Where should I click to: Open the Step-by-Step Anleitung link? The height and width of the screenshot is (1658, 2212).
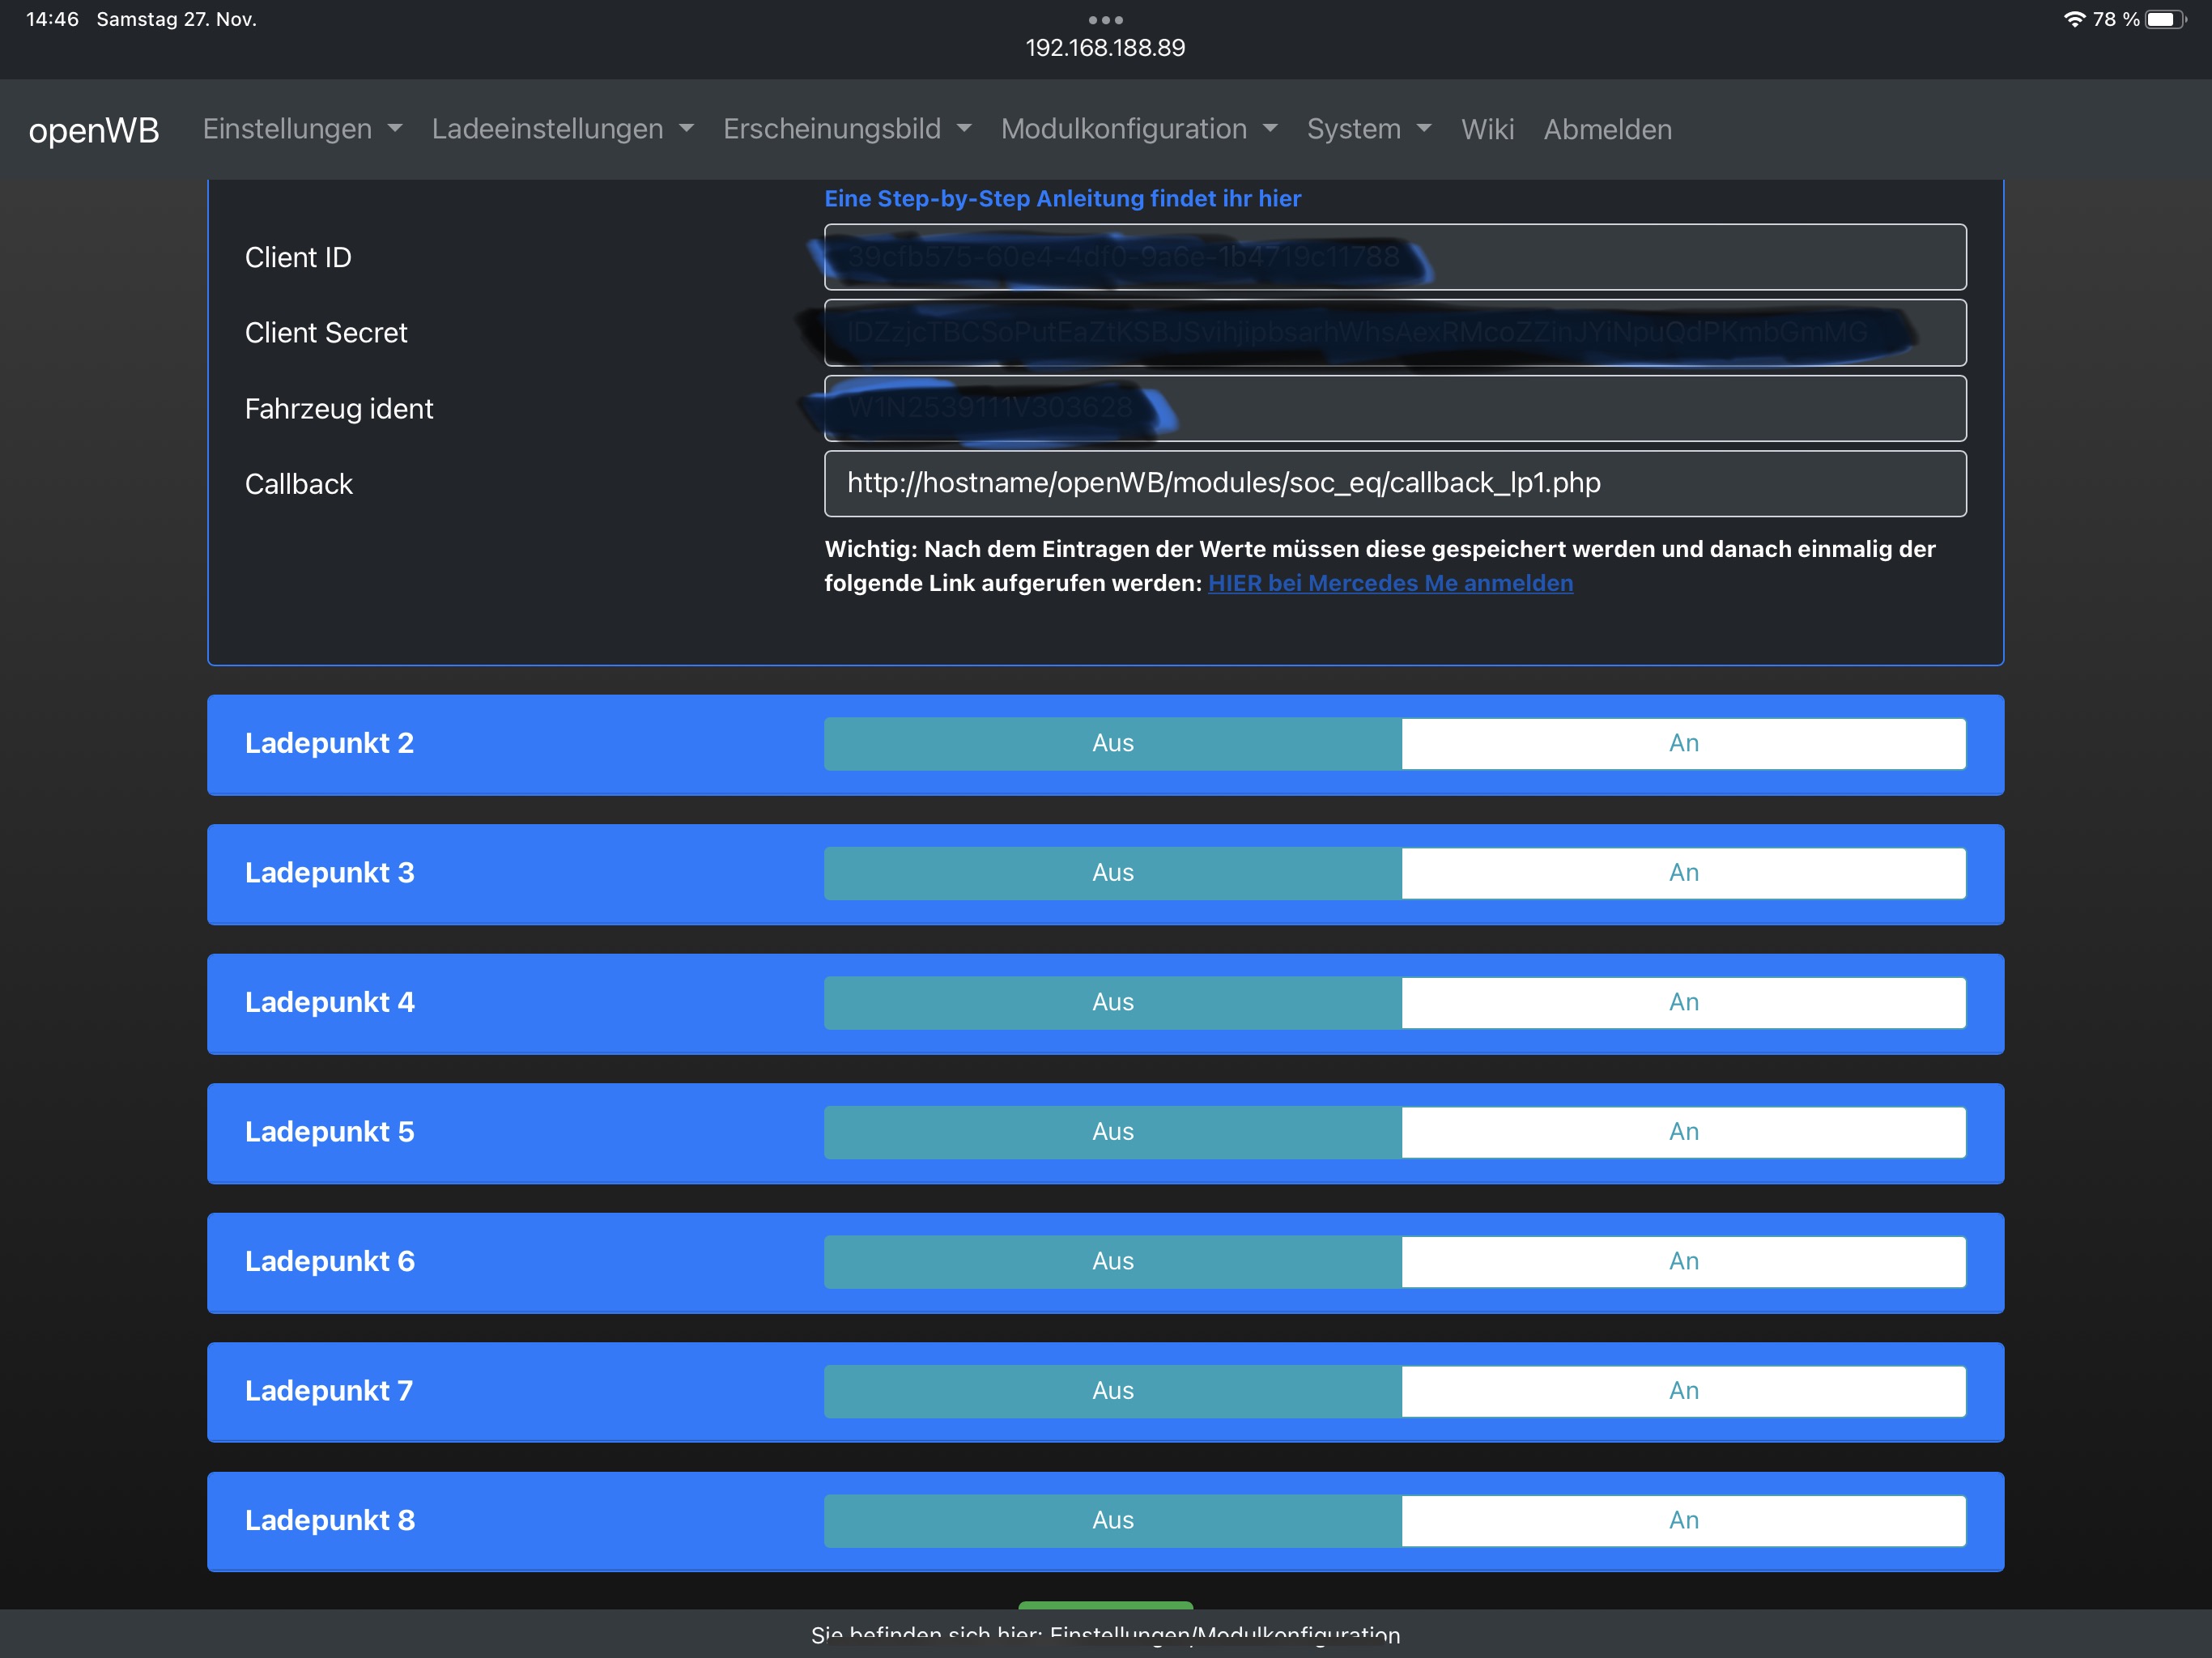point(1062,198)
